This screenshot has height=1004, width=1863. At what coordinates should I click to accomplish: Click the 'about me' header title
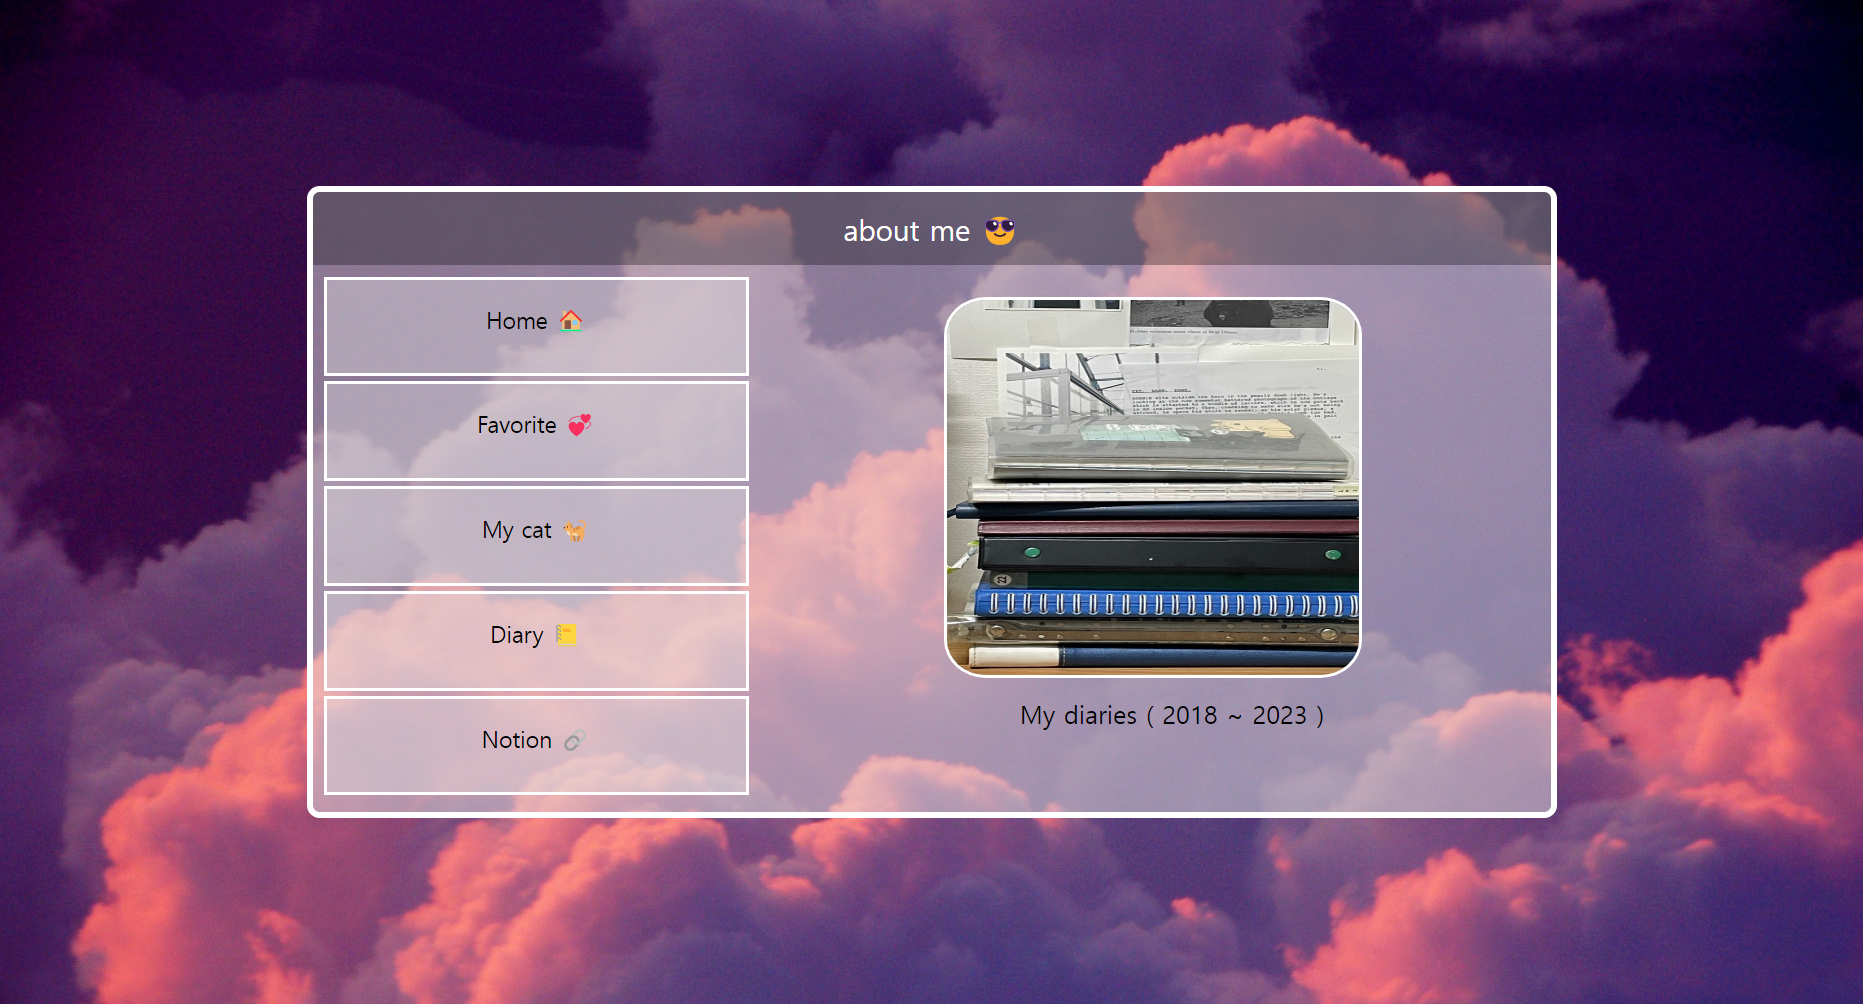pyautogui.click(x=906, y=231)
